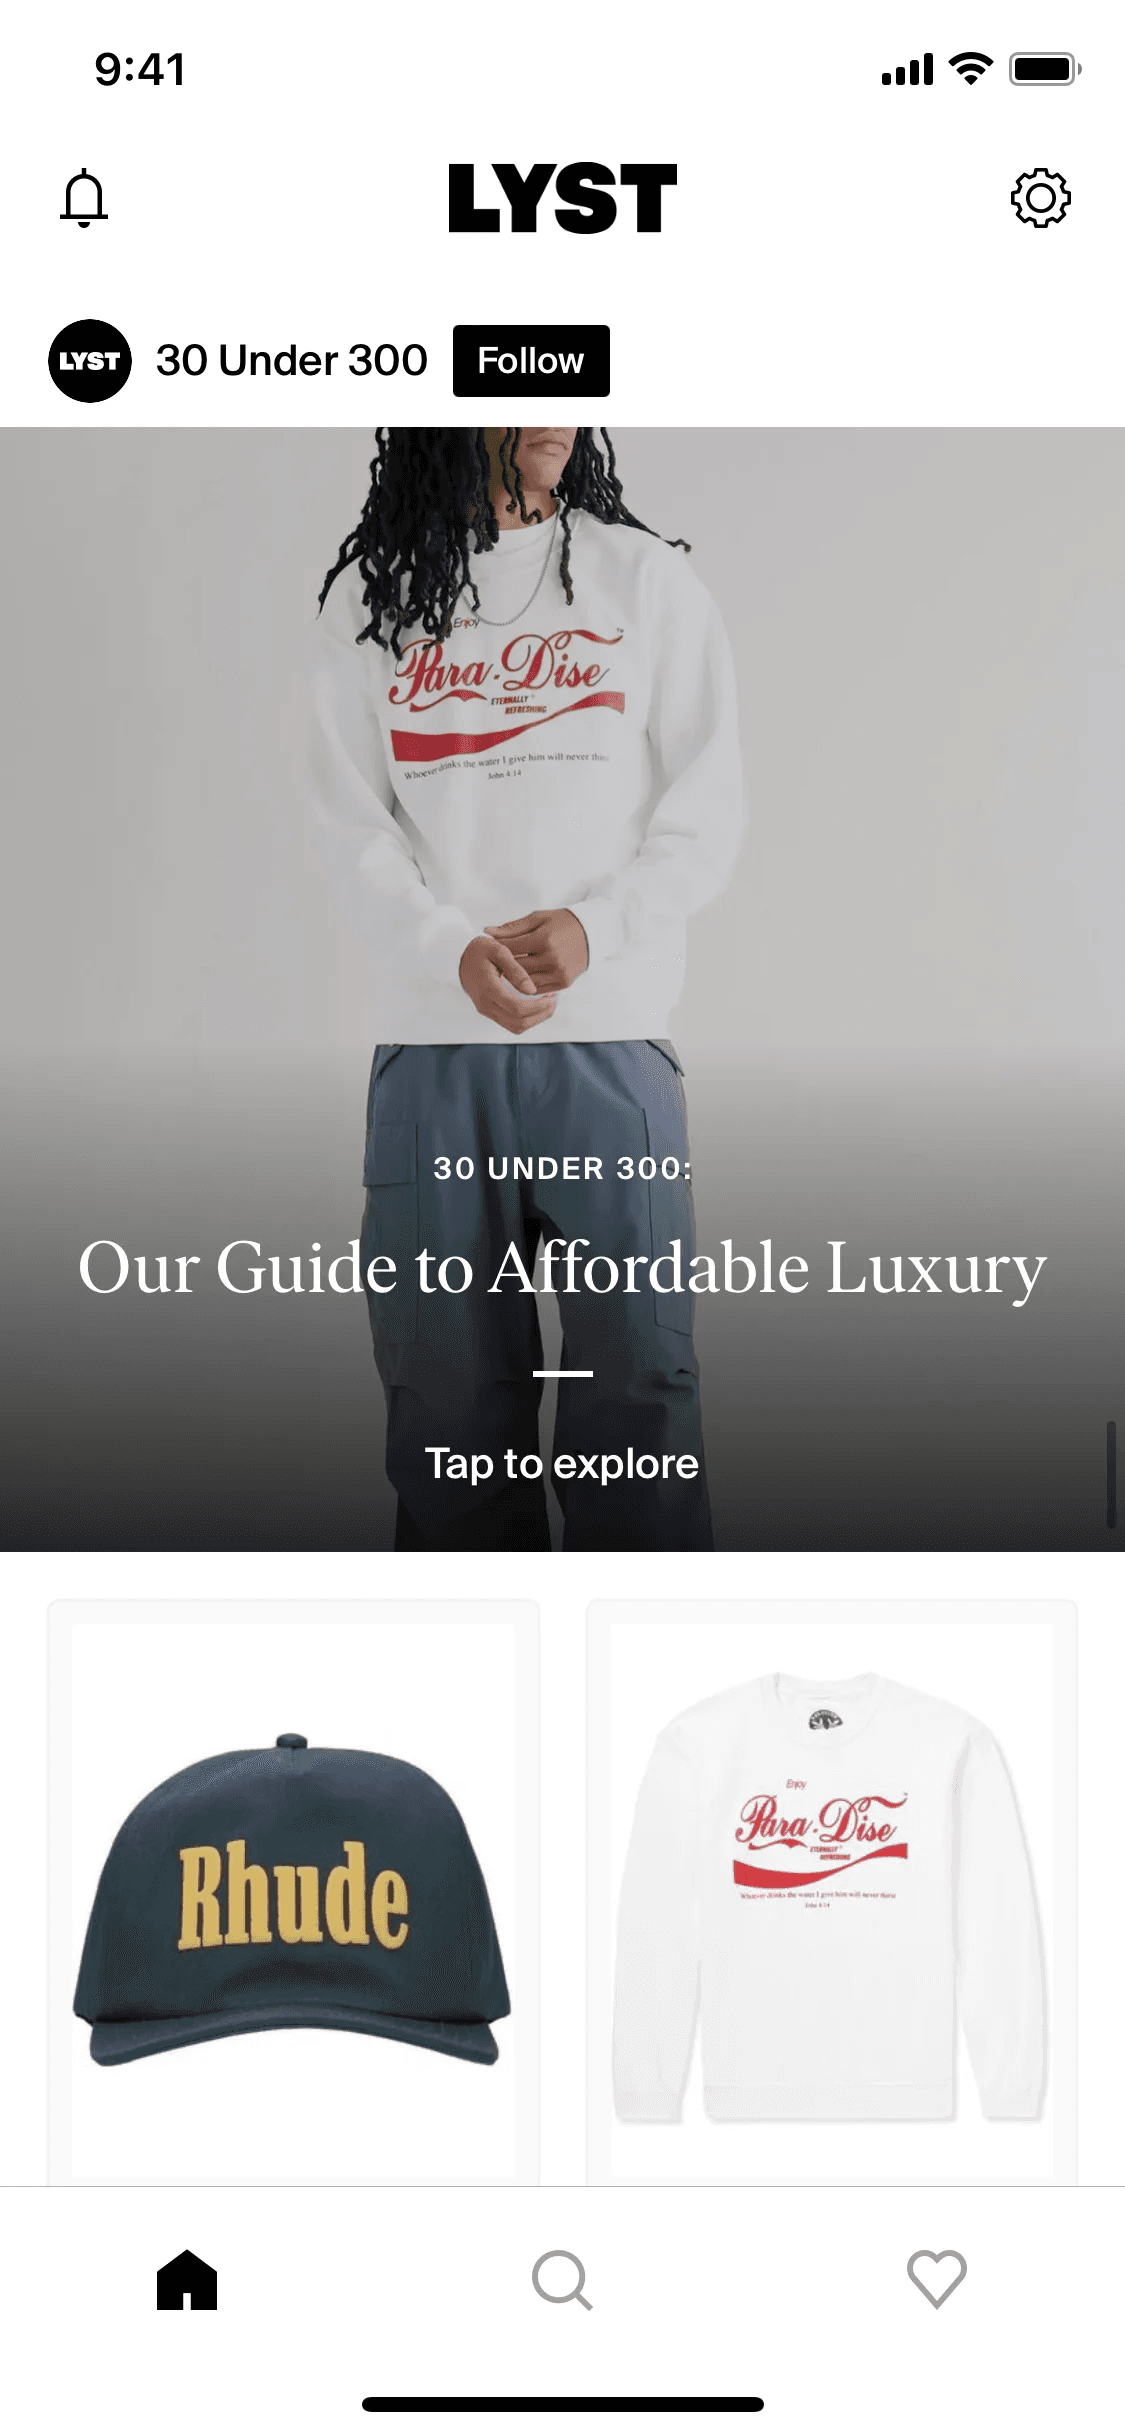Open notifications bell icon
1125x2436 pixels.
click(84, 198)
